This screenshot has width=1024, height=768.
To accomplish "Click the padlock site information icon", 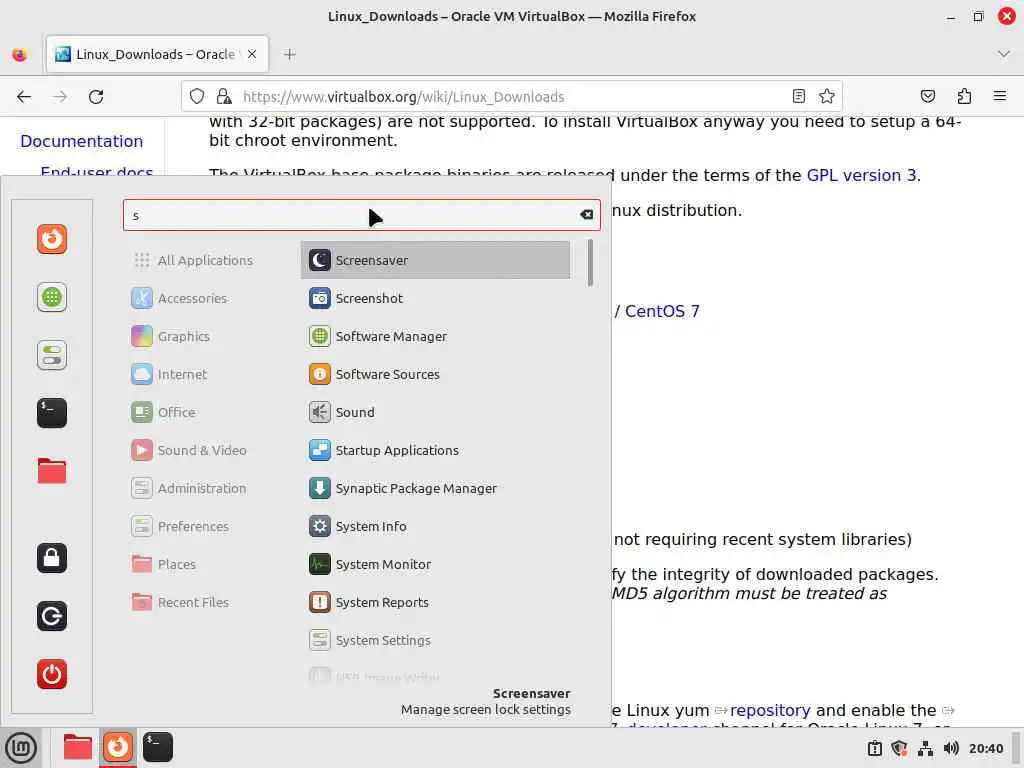I will pos(224,97).
